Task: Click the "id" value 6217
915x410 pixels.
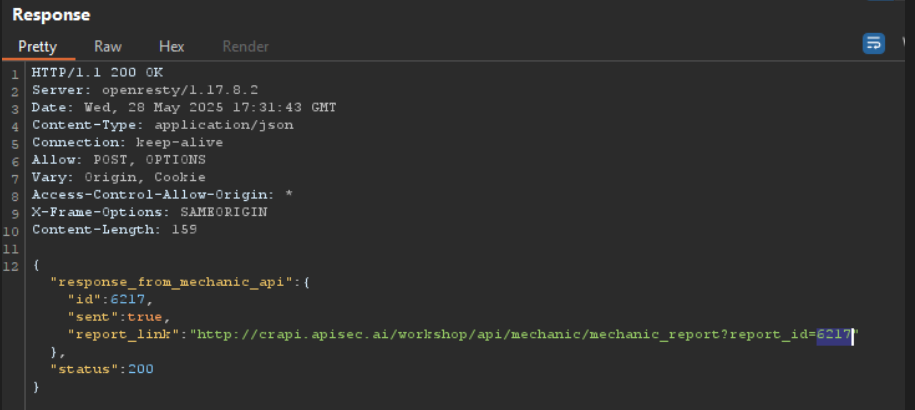Action: click(x=128, y=300)
